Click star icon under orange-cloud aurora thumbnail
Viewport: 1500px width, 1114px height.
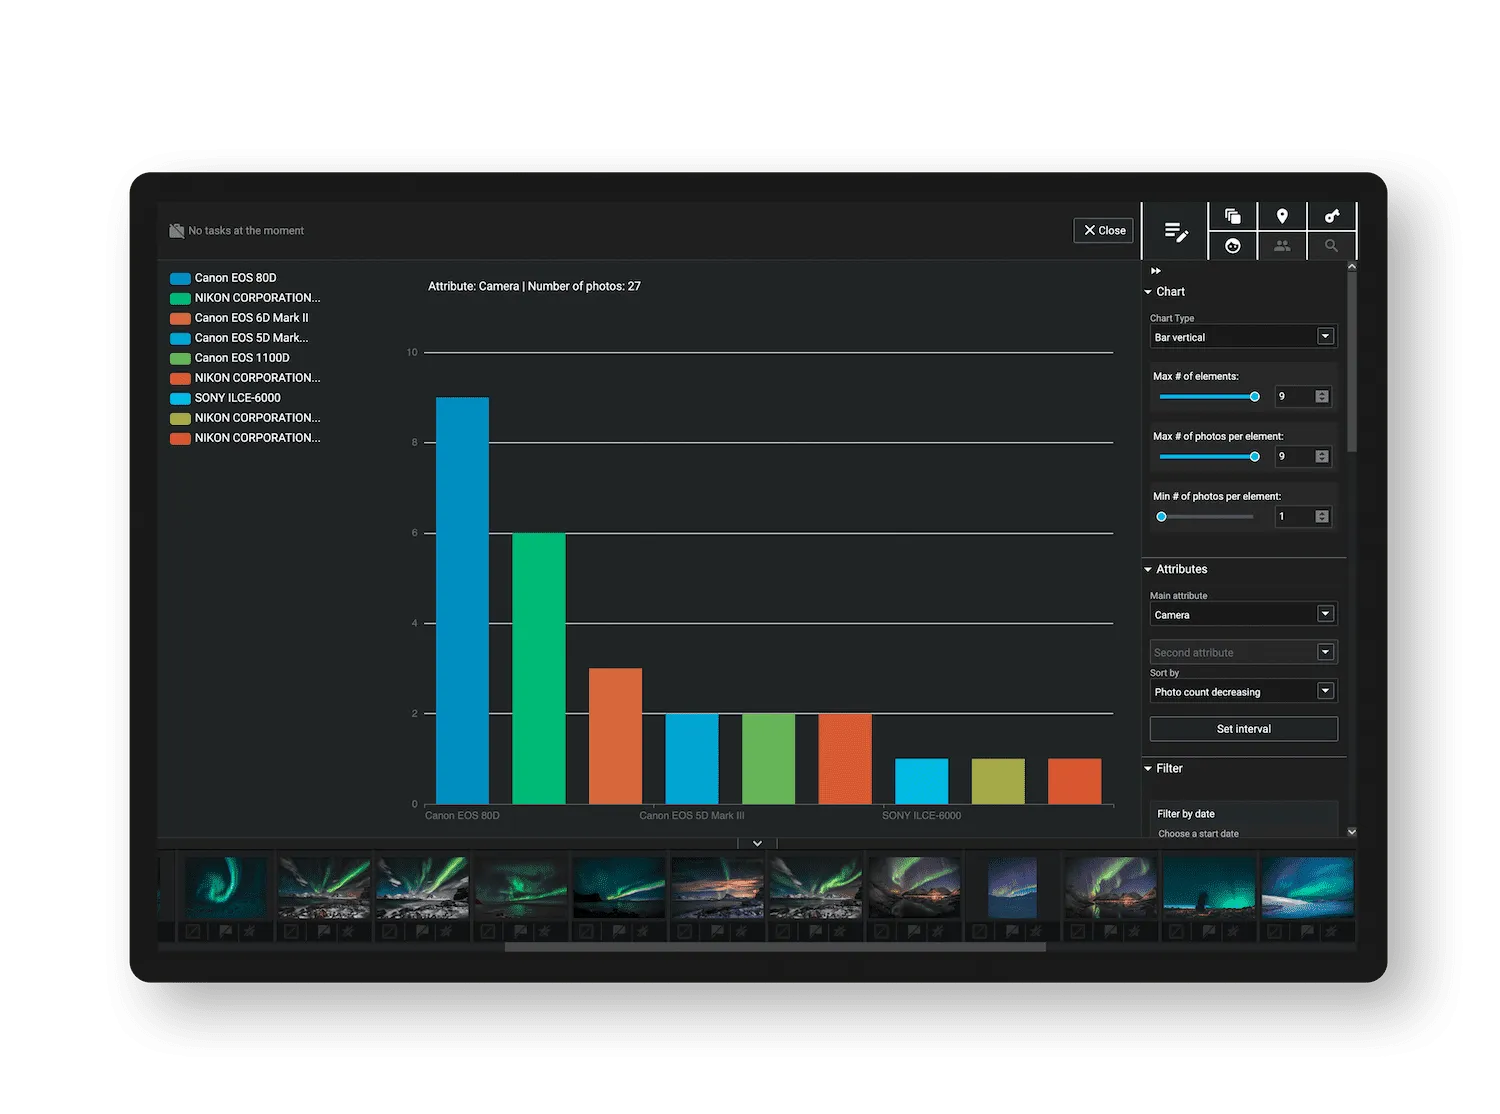(x=741, y=931)
